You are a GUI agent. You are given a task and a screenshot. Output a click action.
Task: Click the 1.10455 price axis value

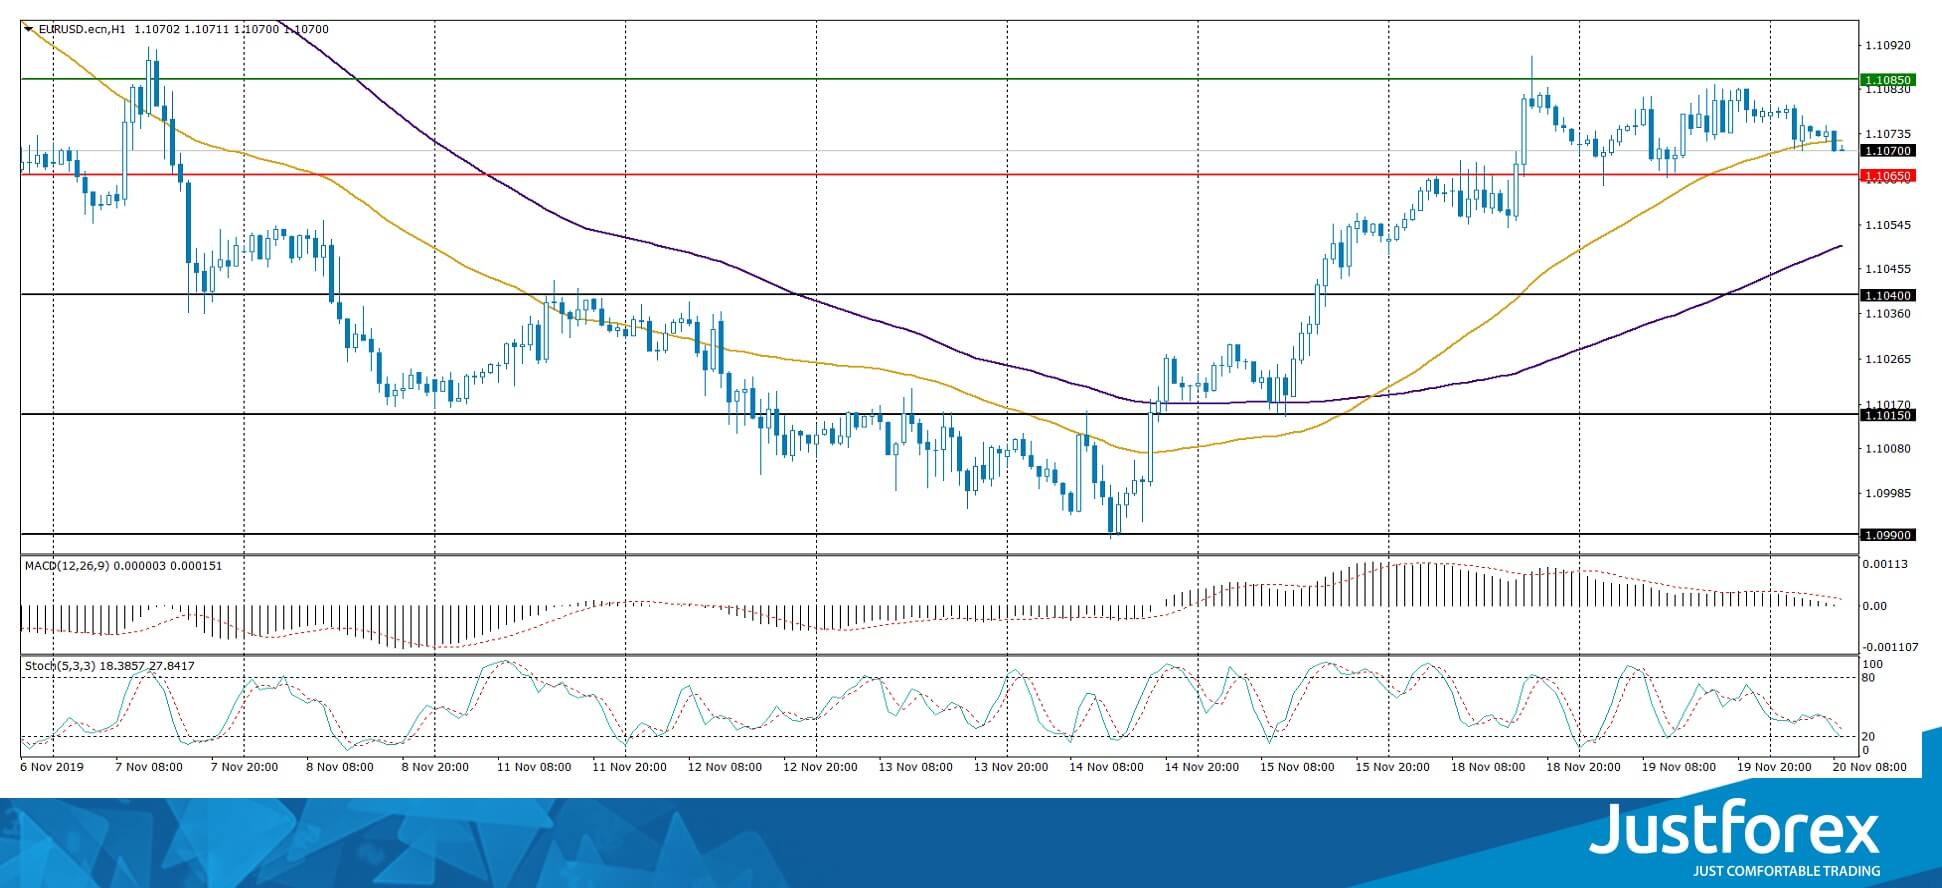[1887, 269]
